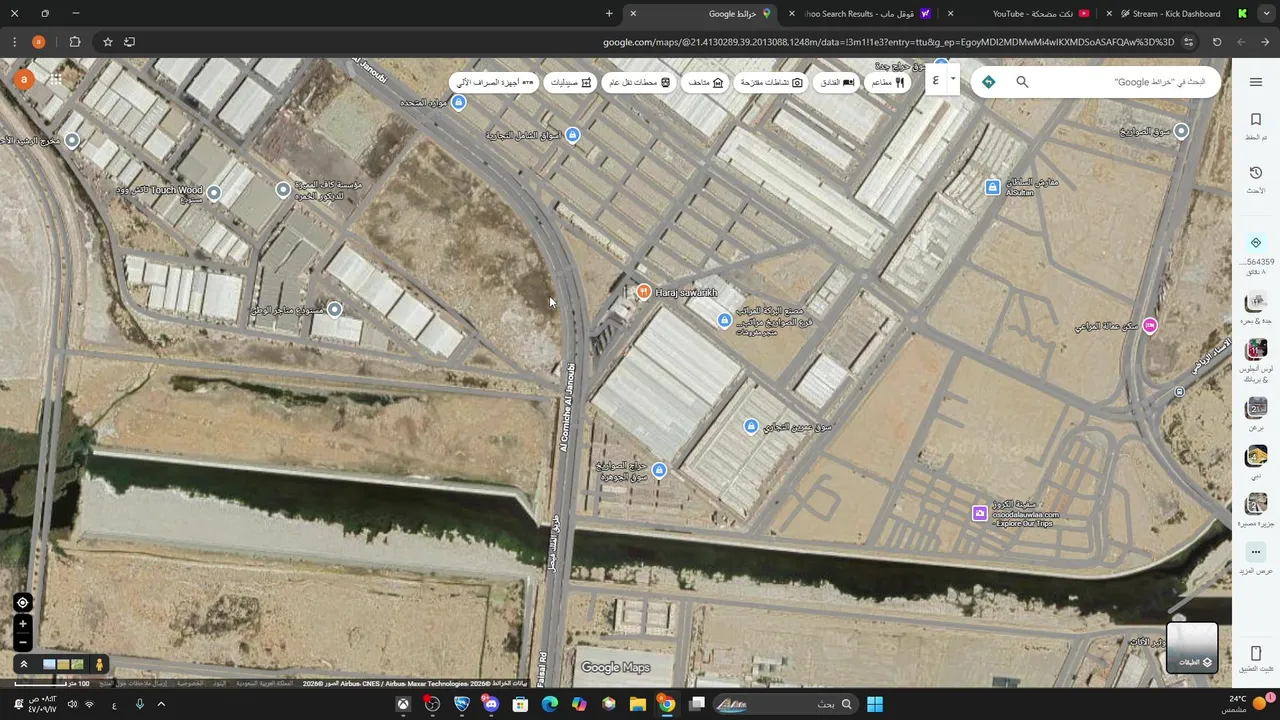Filter map by ATMs chip
1280x720 pixels.
click(495, 82)
